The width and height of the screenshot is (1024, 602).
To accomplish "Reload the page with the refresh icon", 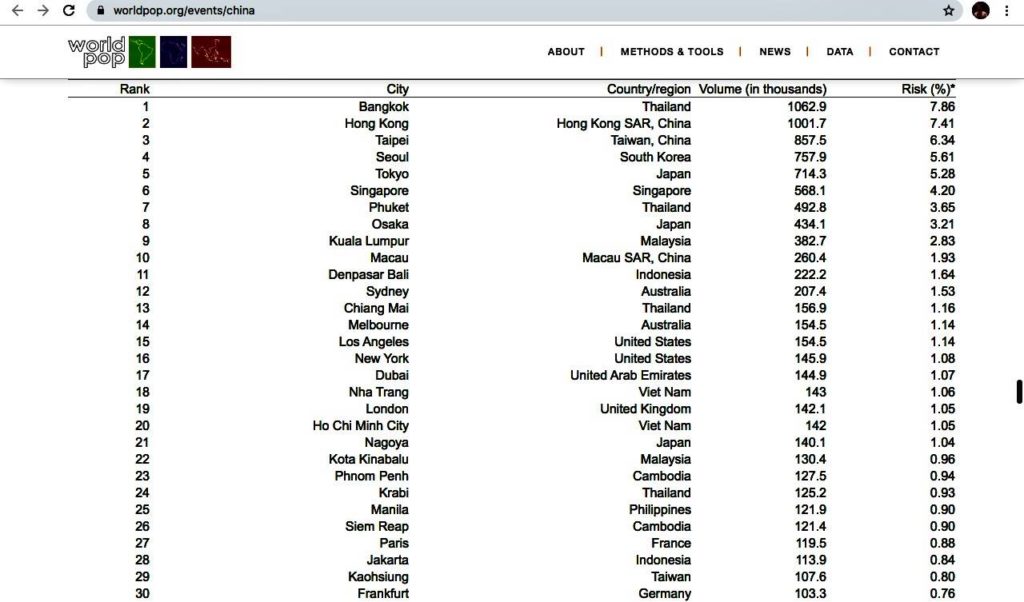I will [69, 10].
